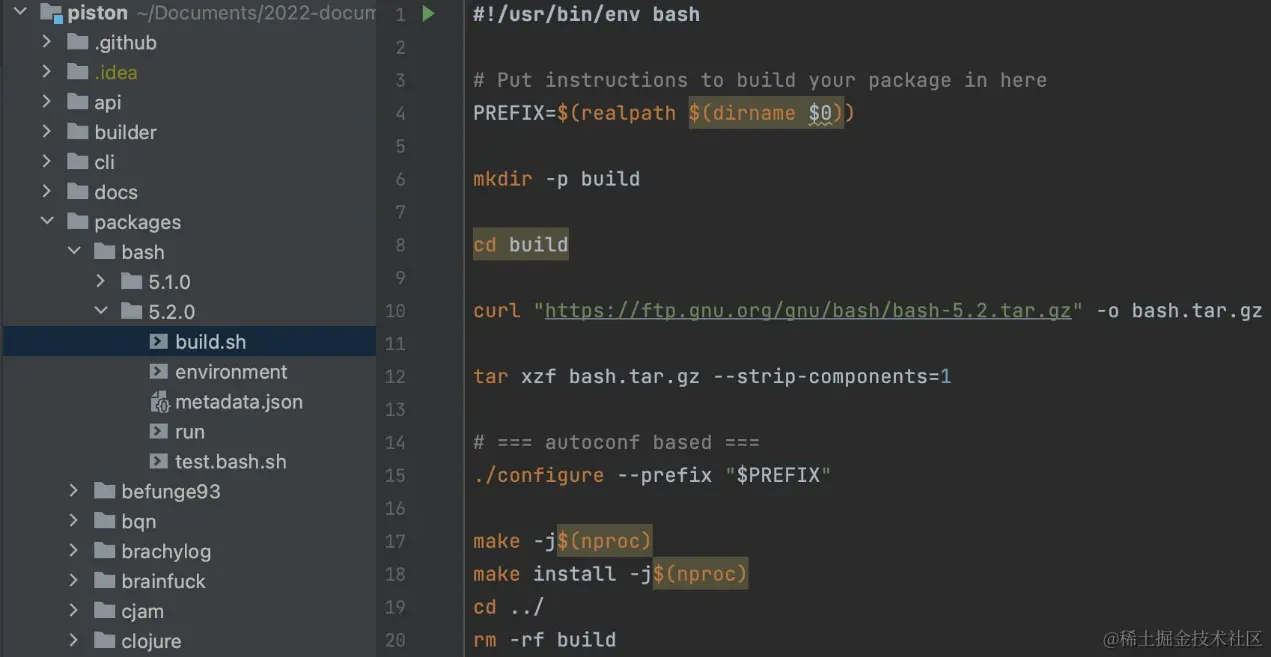Expand the brainfuck folder
Screen dimensions: 1271x657
tap(73, 581)
